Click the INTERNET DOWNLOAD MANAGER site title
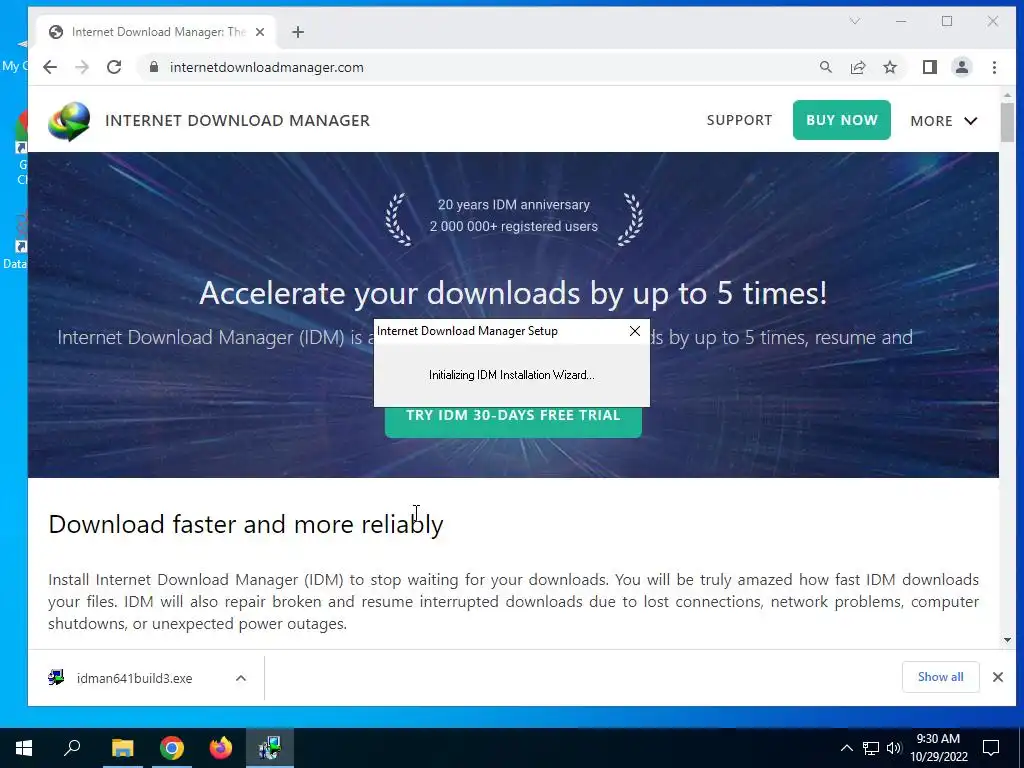The width and height of the screenshot is (1024, 768). pyautogui.click(x=238, y=121)
